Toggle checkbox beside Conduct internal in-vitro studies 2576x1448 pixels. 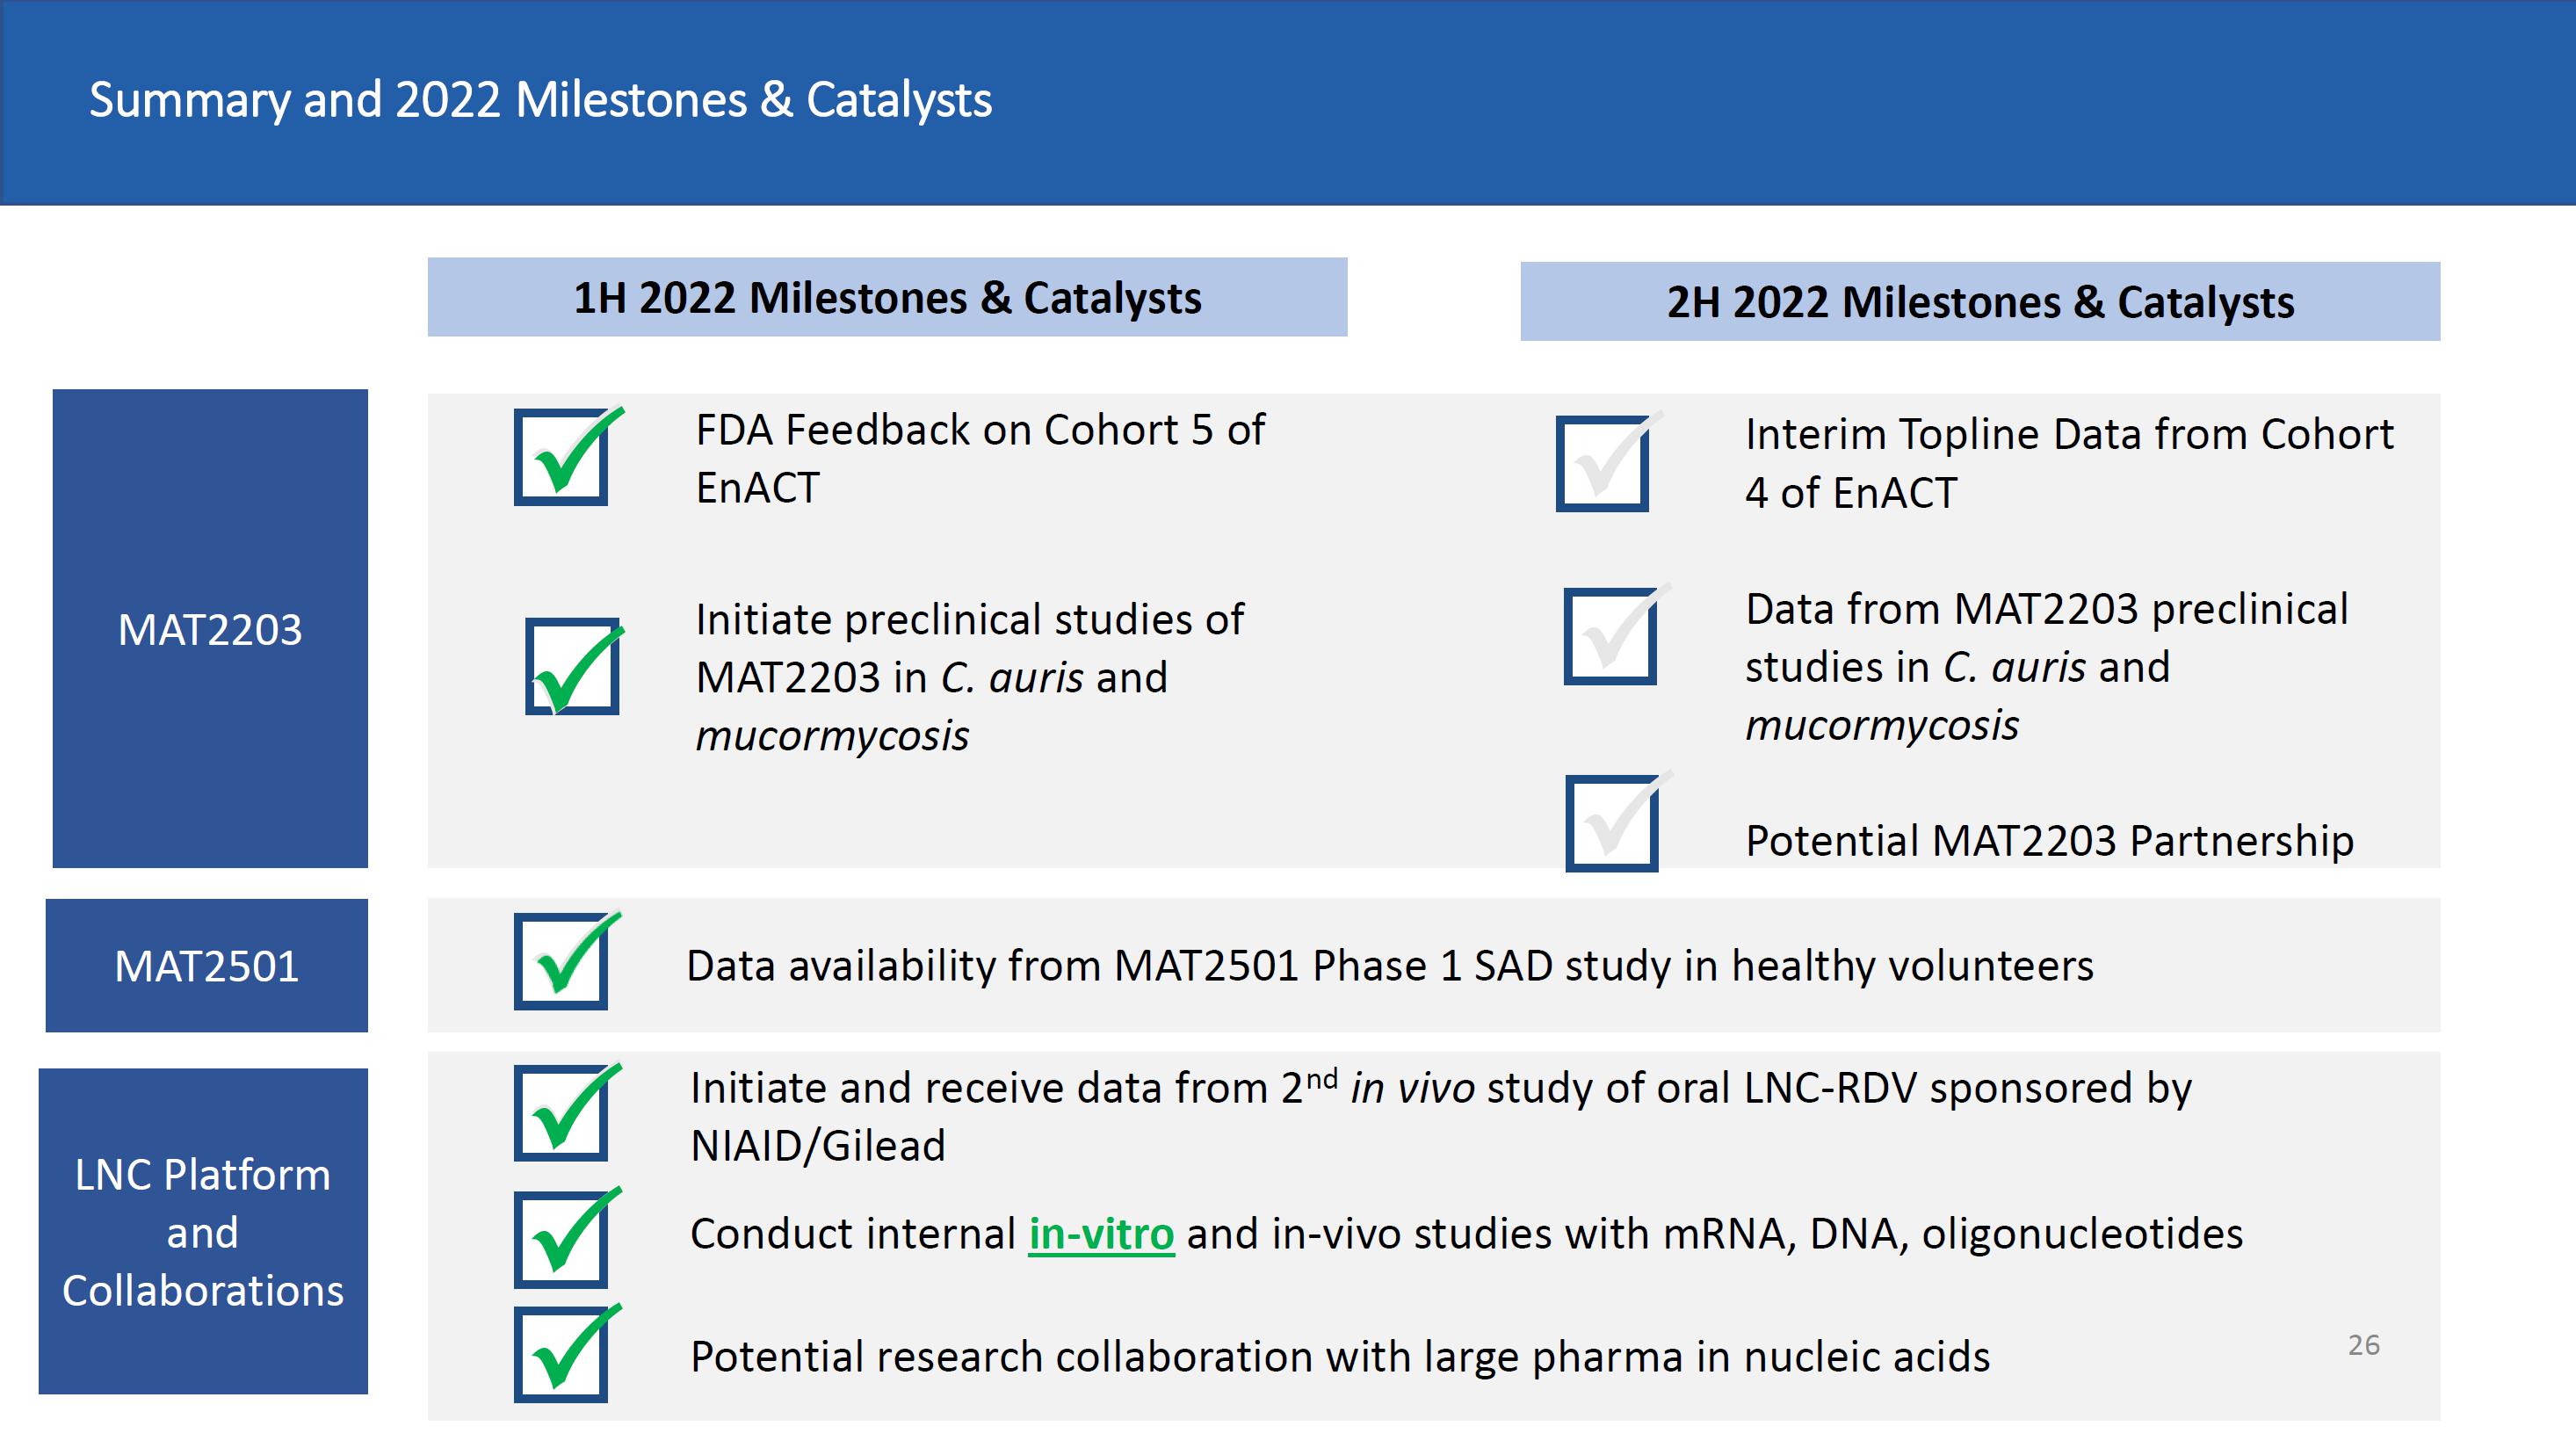pyautogui.click(x=561, y=1239)
